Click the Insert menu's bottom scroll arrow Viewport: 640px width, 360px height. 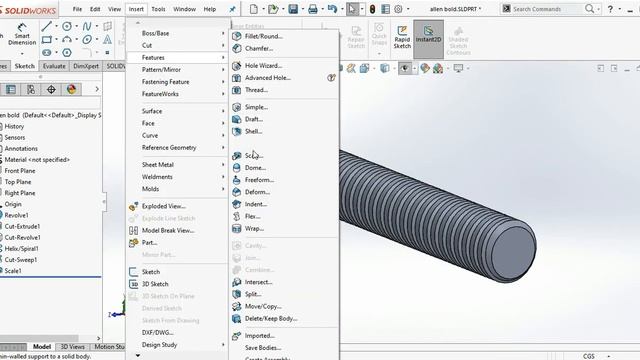tap(138, 356)
